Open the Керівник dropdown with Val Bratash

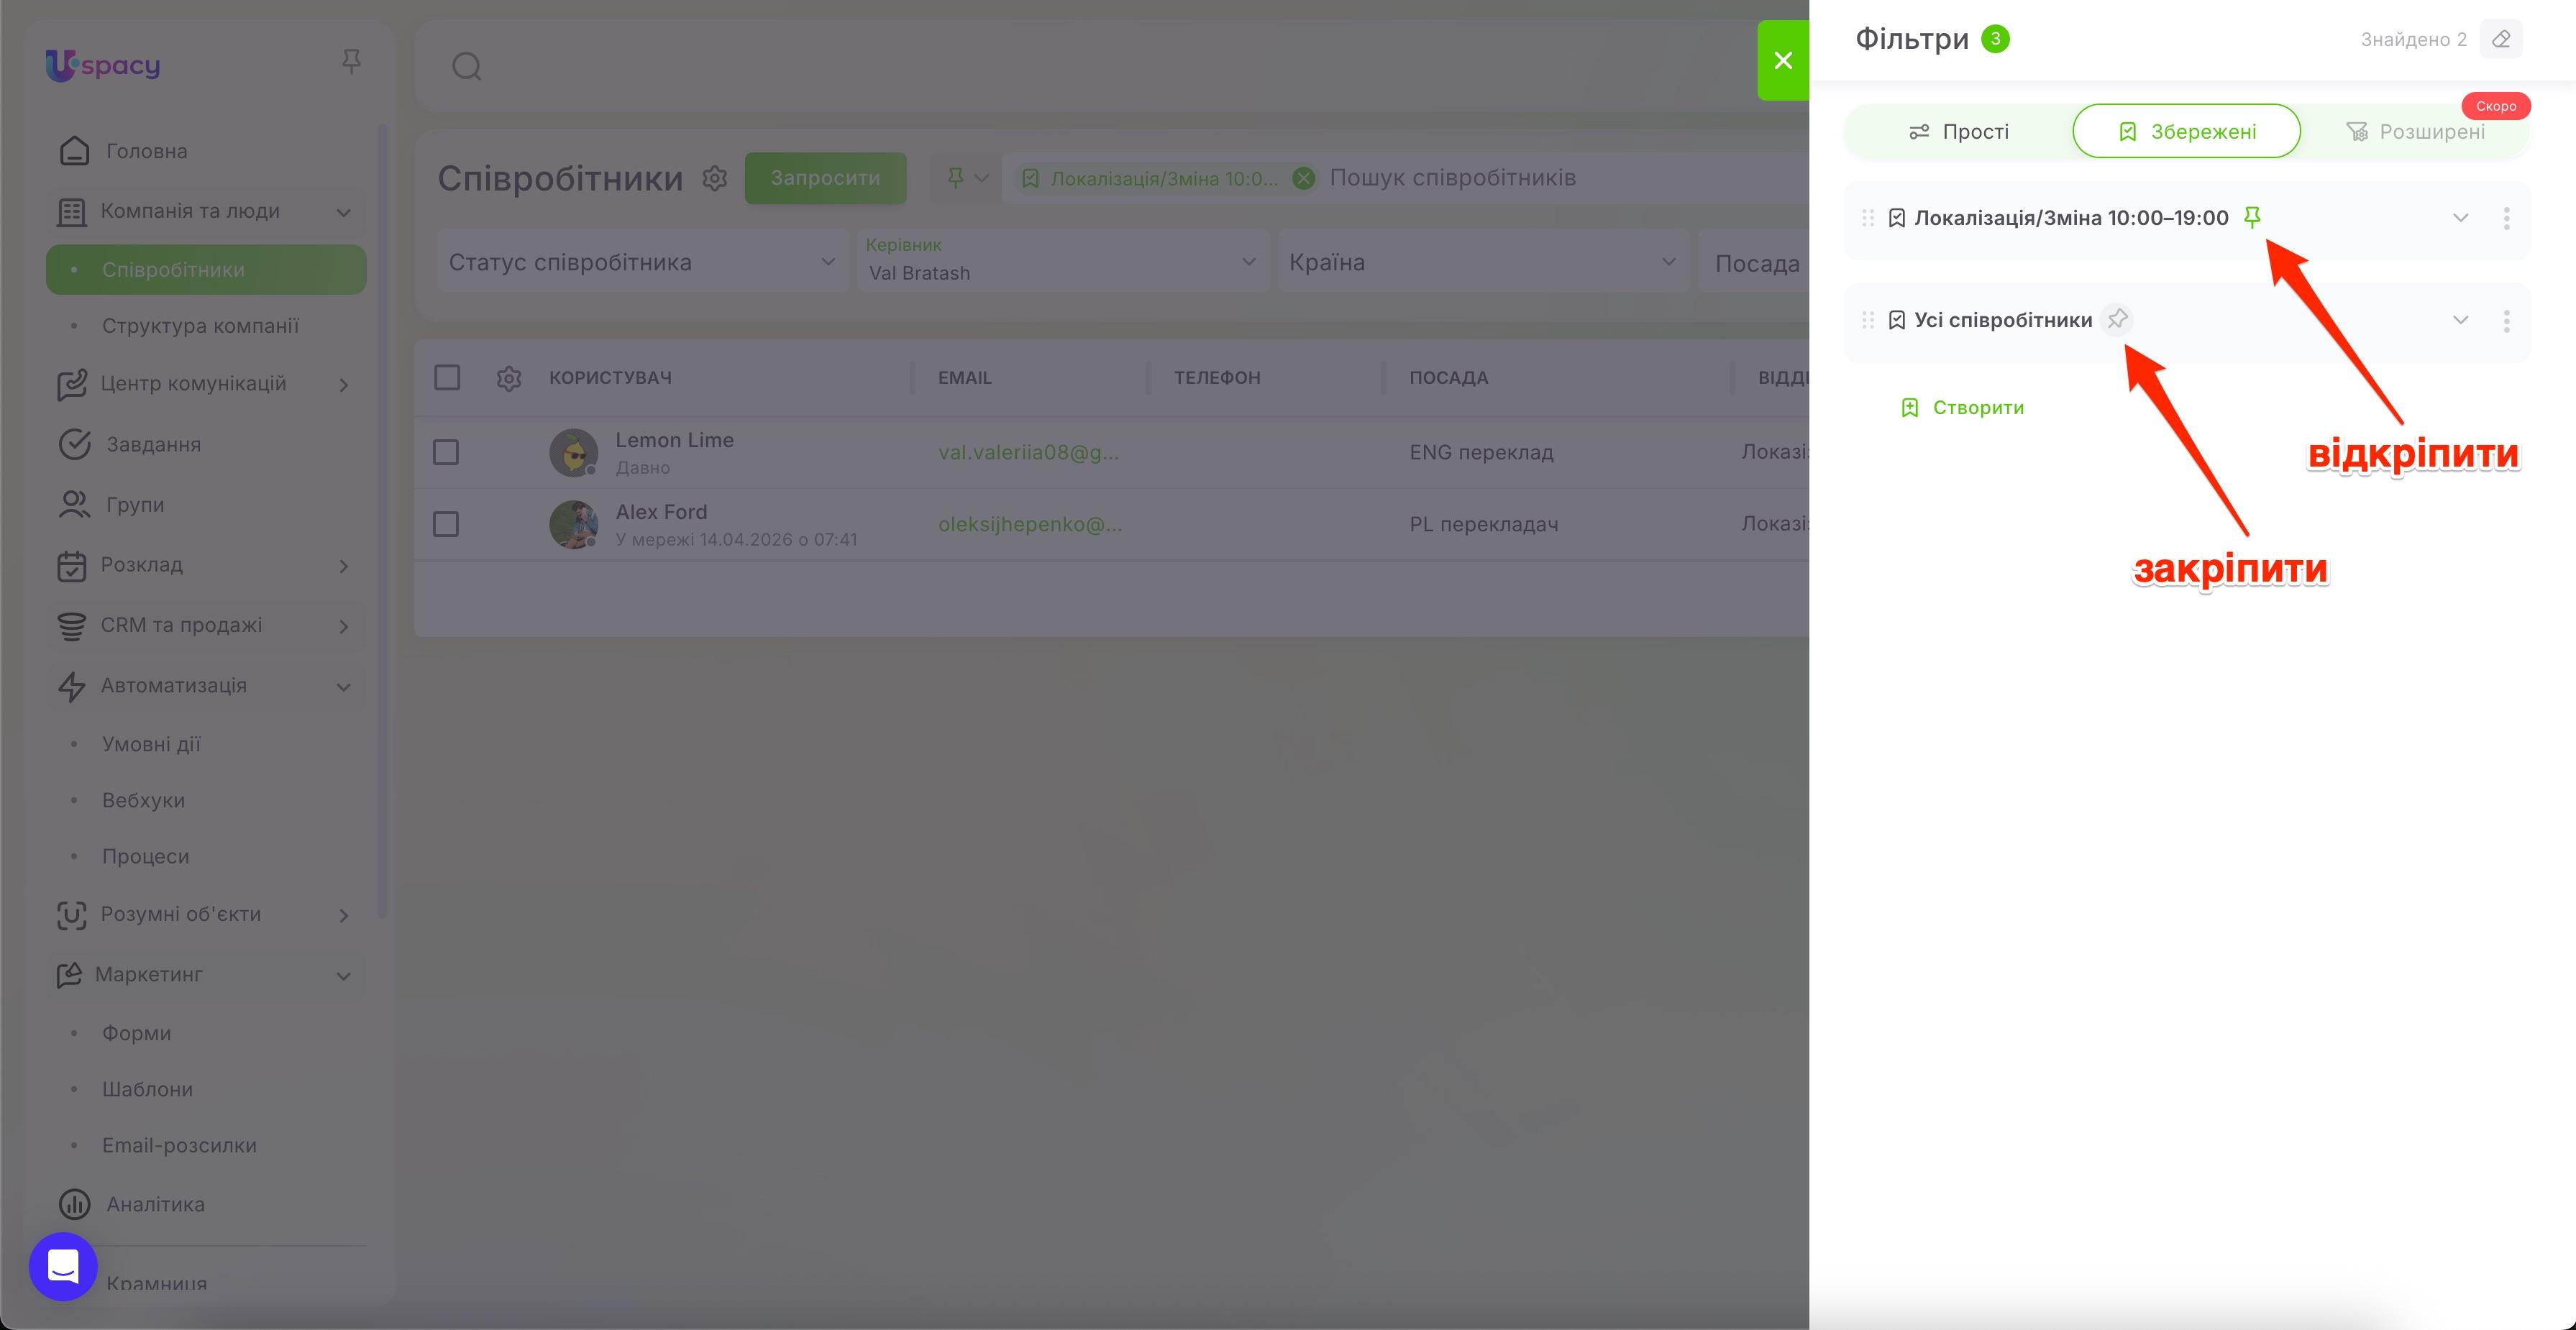1063,261
